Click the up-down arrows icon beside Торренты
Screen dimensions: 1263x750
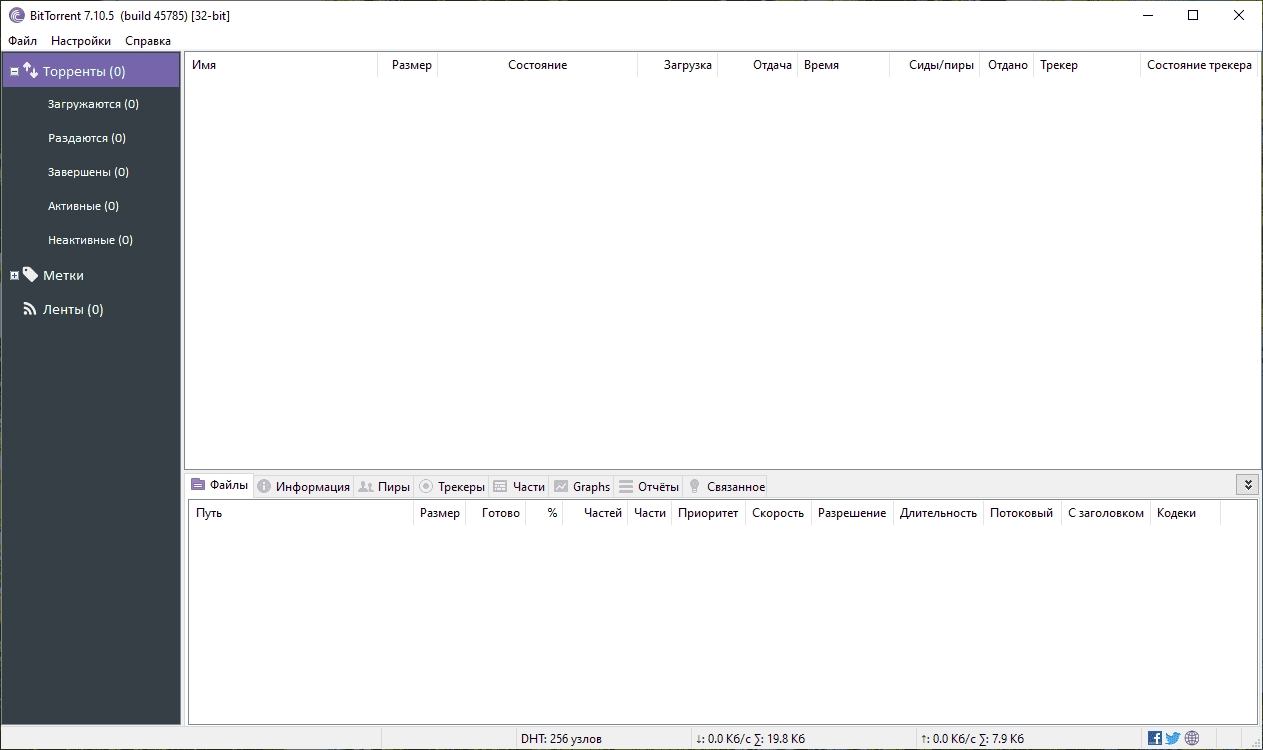click(x=30, y=71)
